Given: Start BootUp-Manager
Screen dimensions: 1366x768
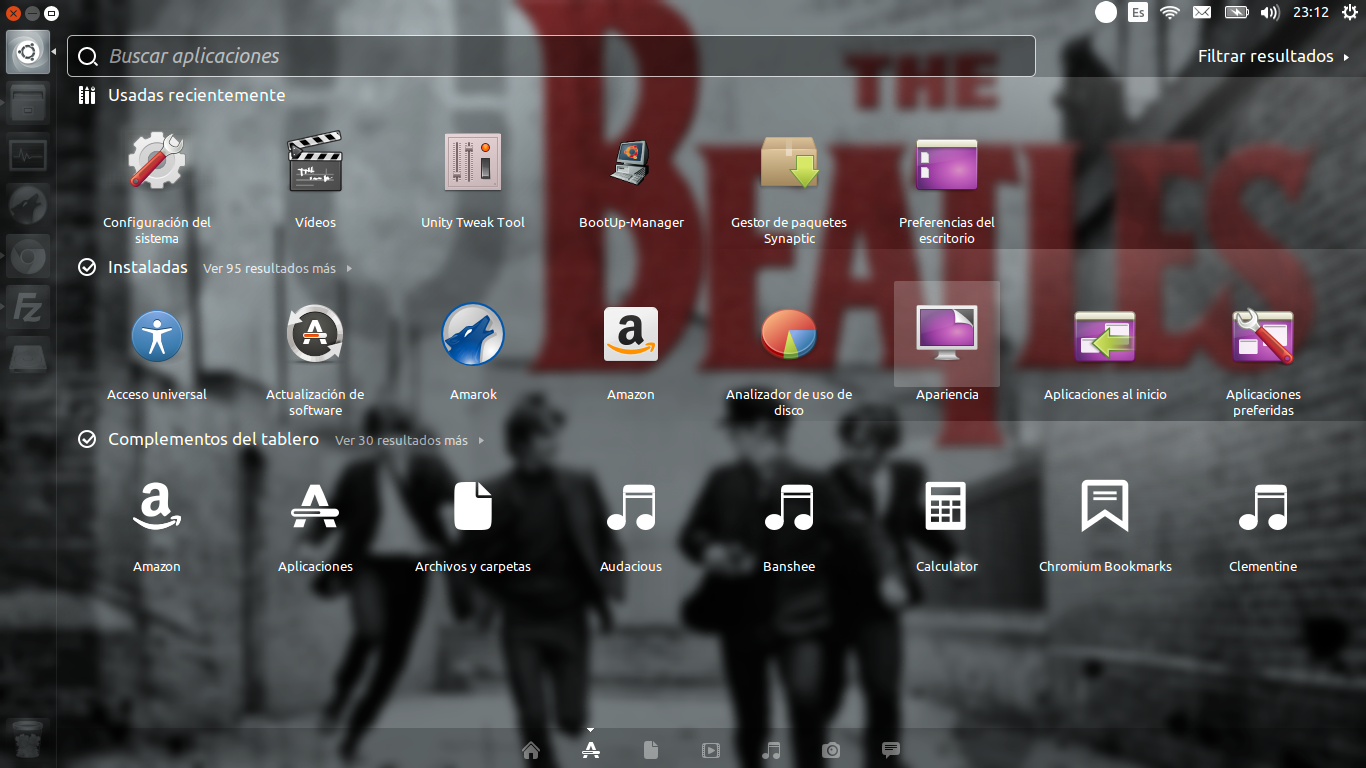Looking at the screenshot, I should coord(631,163).
